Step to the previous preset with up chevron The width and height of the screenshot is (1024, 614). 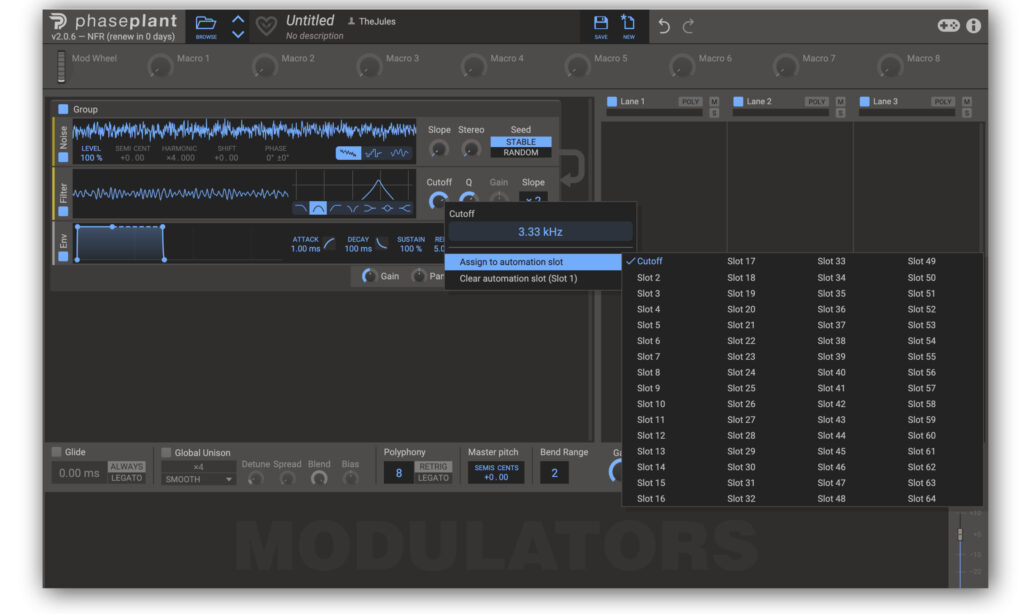point(238,20)
